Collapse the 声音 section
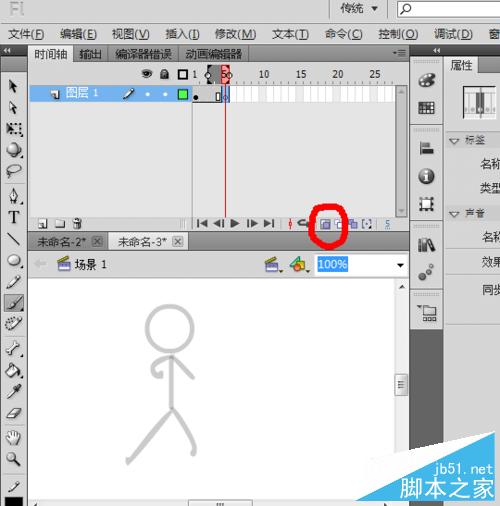This screenshot has width=500, height=506. pyautogui.click(x=454, y=214)
